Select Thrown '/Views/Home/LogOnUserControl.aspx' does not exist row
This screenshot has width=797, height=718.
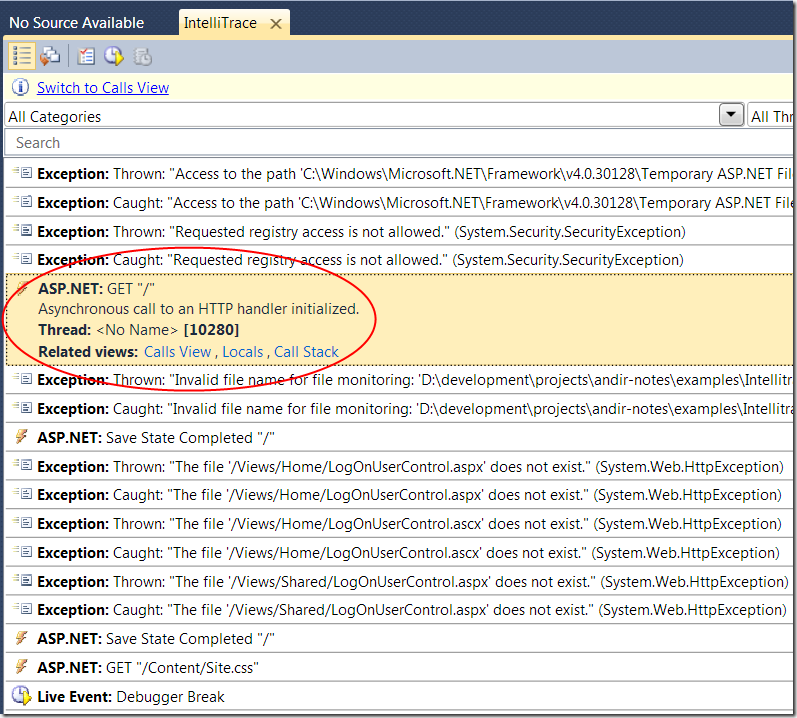[x=399, y=466]
